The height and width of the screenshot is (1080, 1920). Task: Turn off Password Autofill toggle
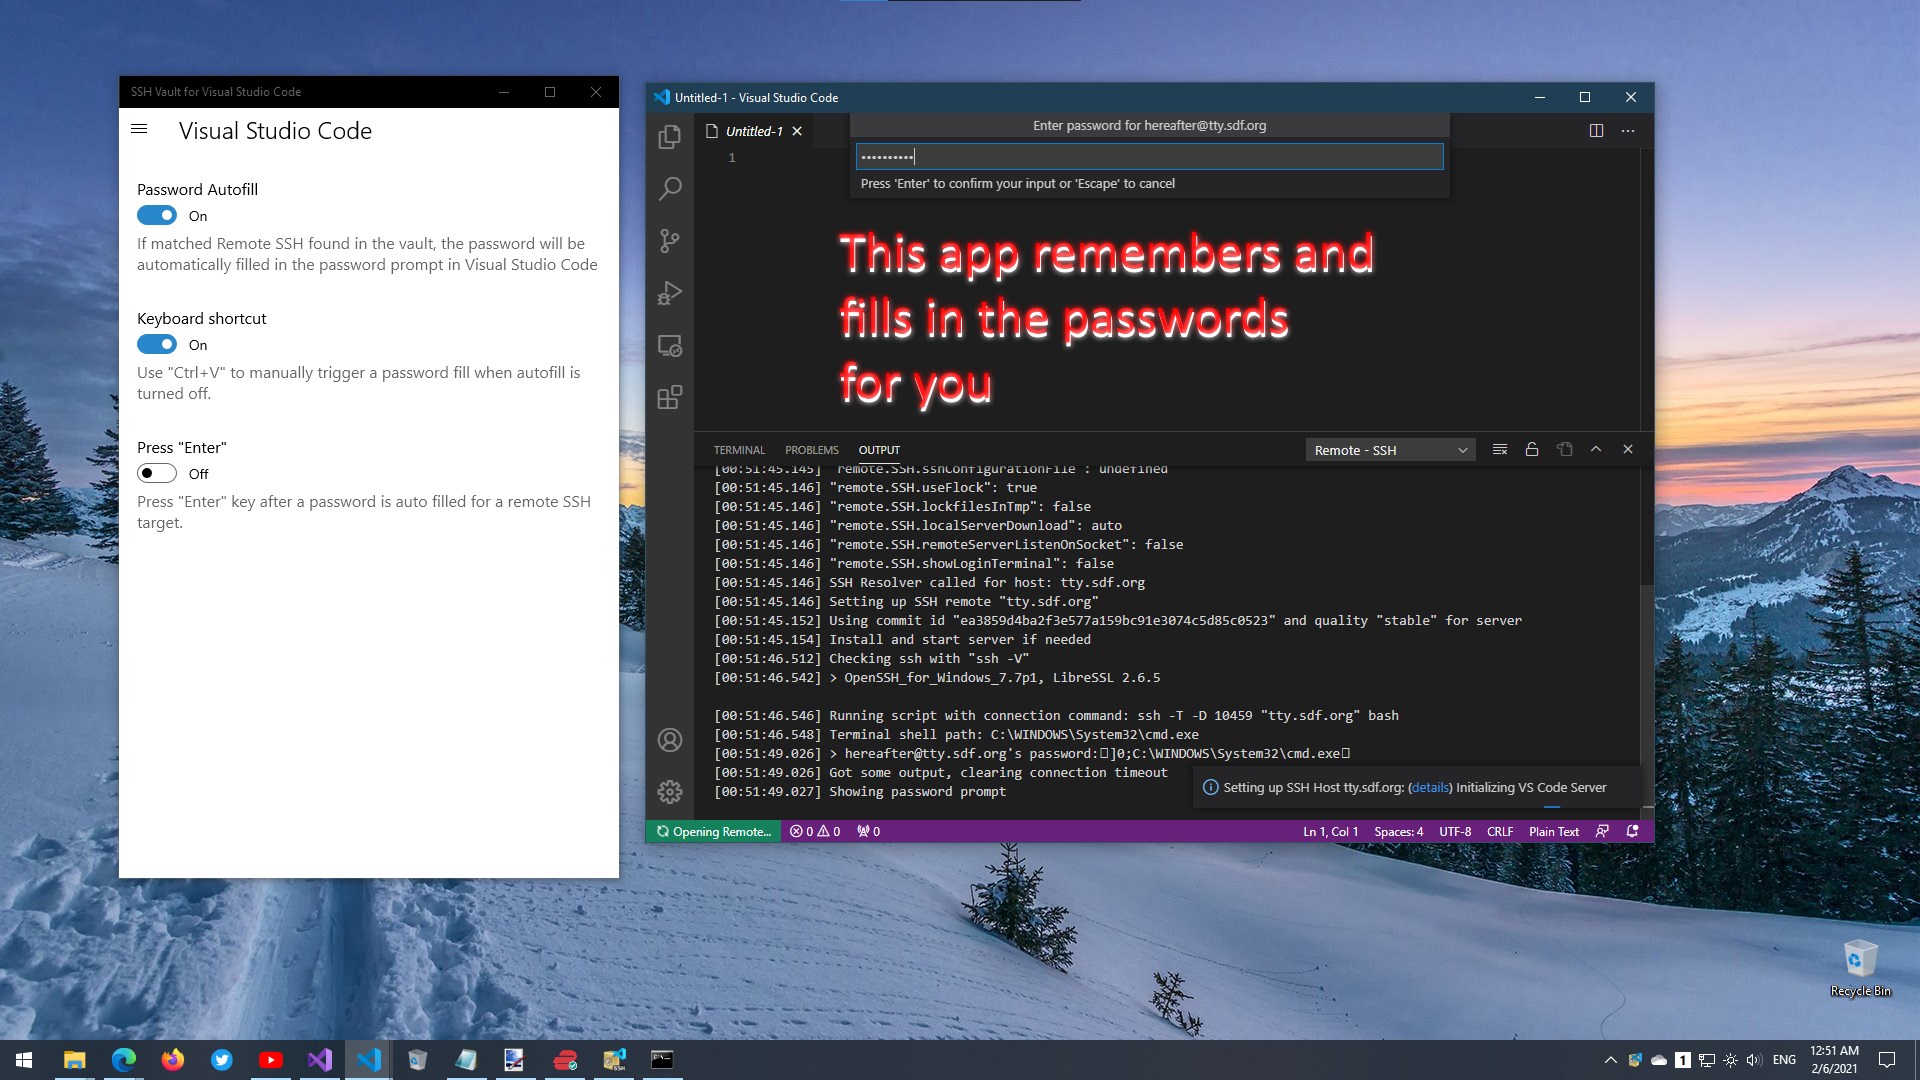coord(157,216)
